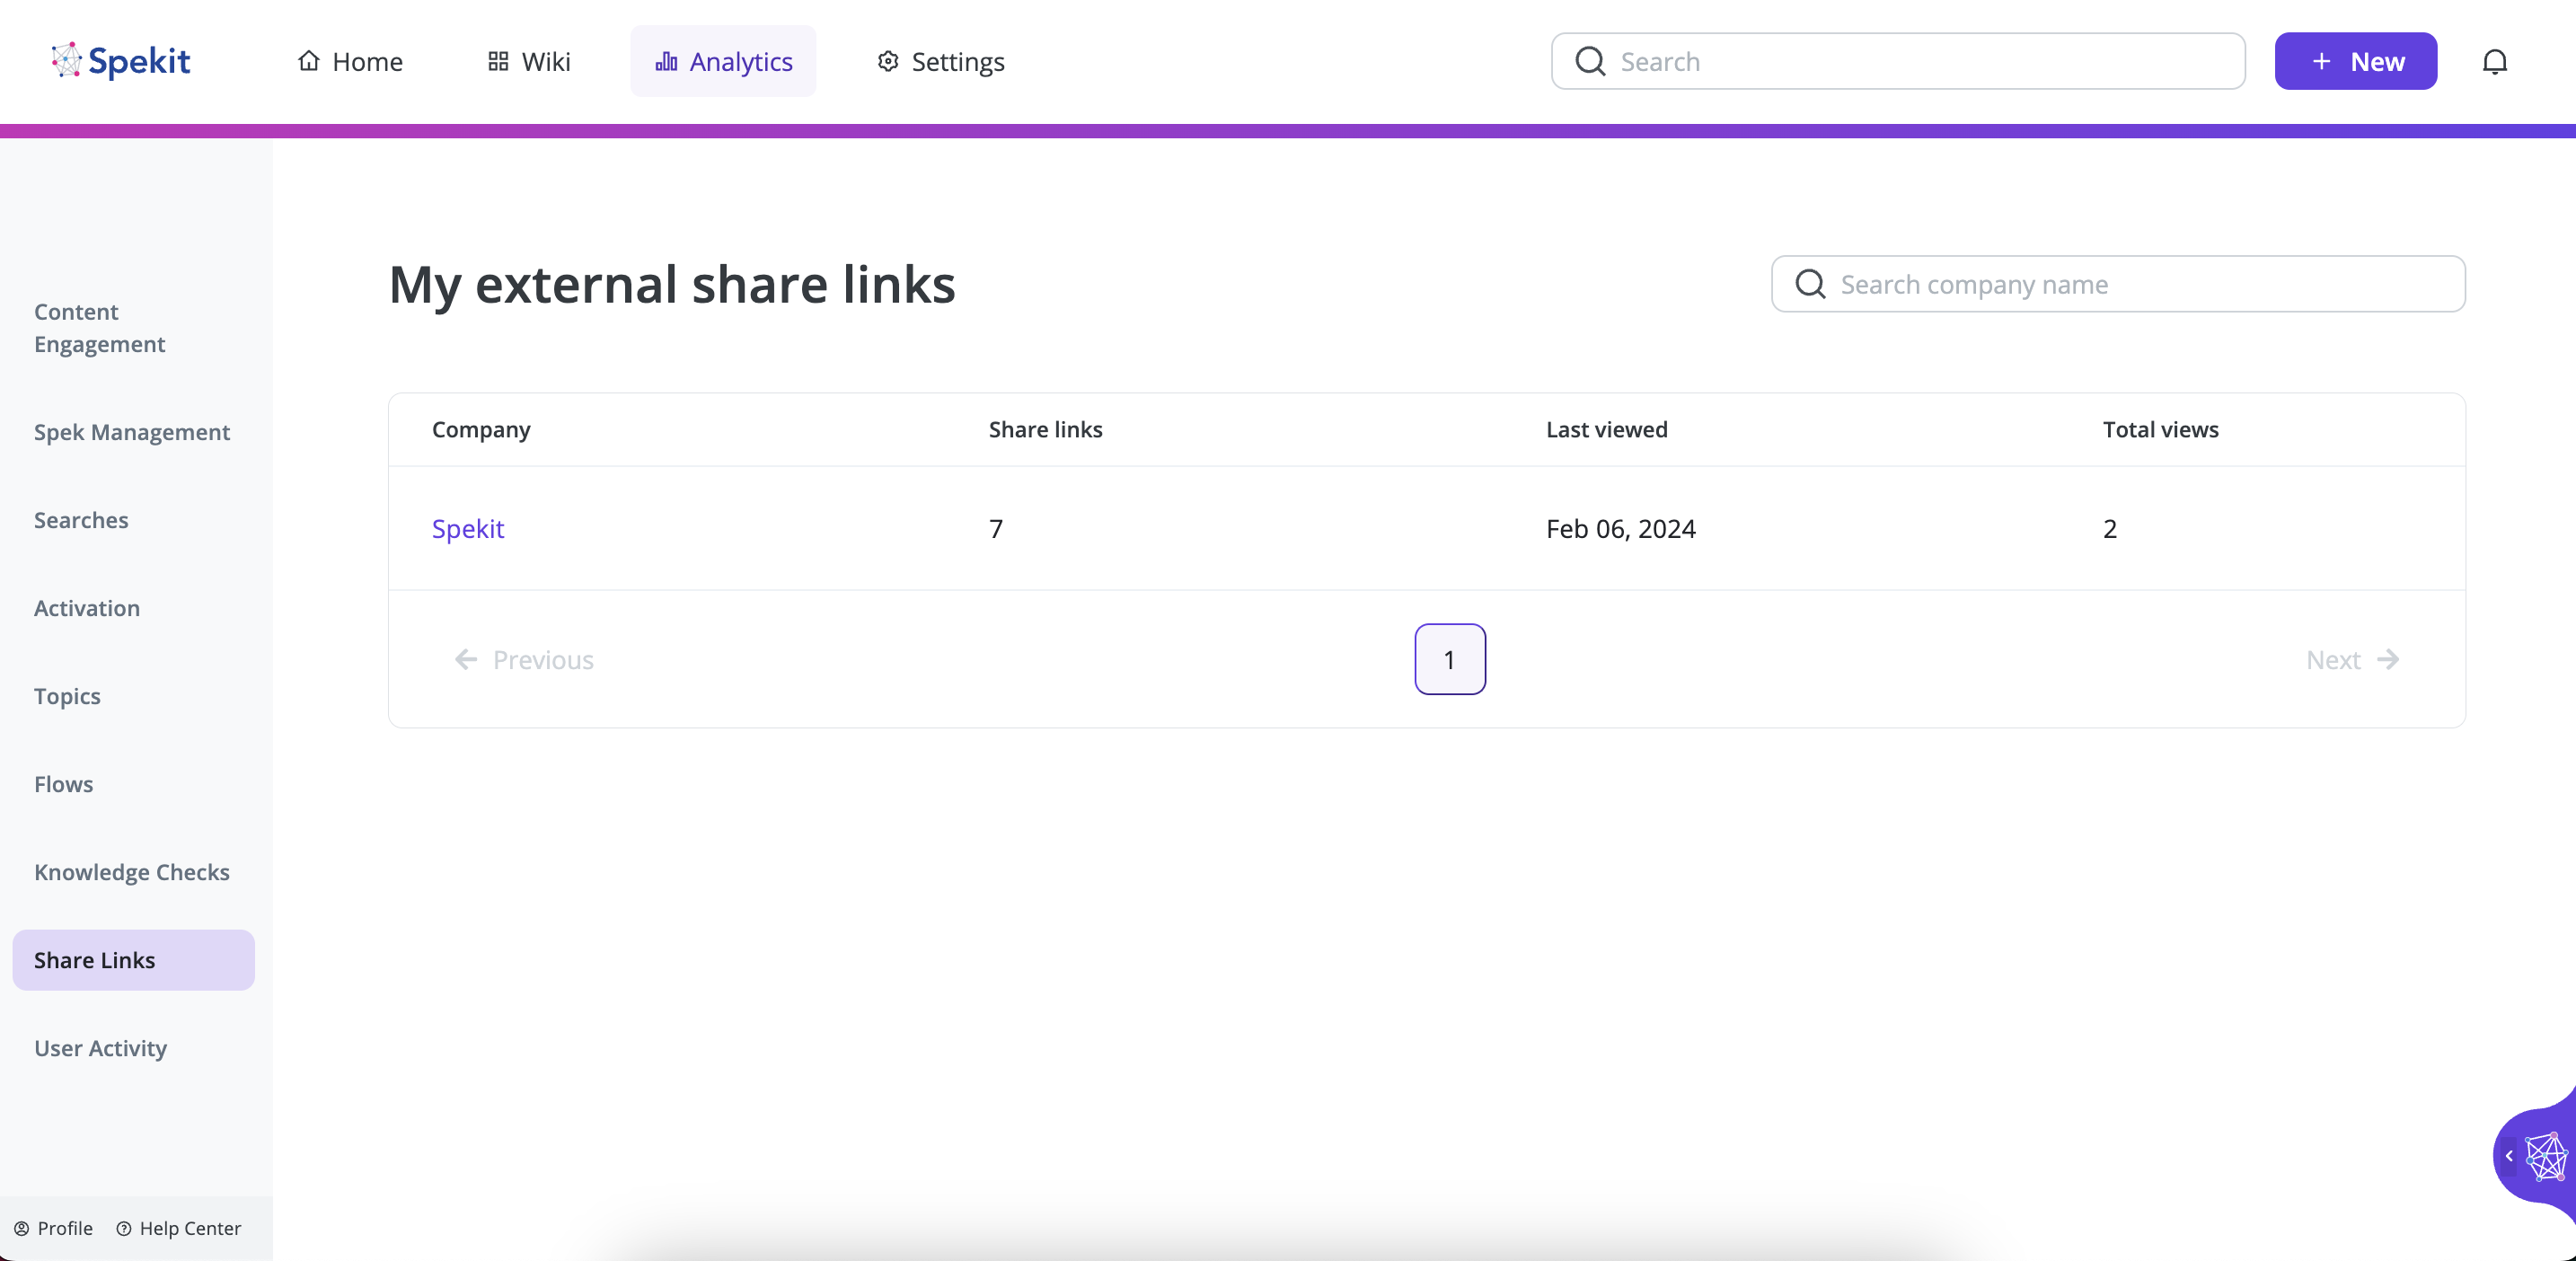Open Knowledge Checks analytics

pos(132,872)
